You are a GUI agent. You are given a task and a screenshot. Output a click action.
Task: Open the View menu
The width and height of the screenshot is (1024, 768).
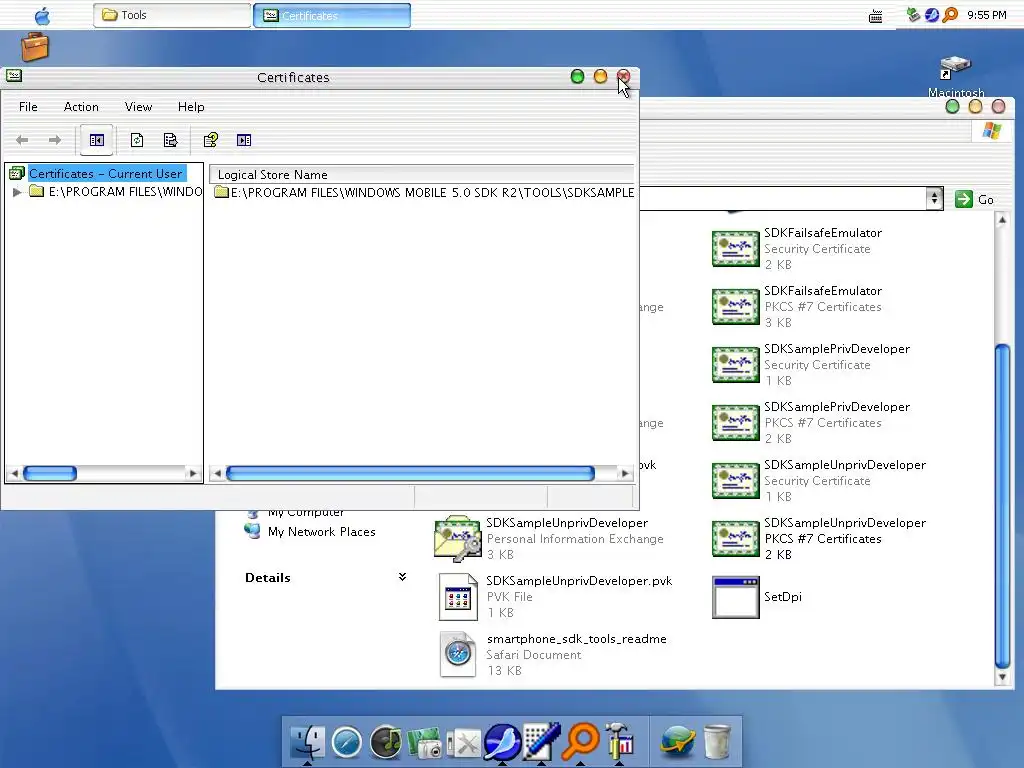(x=138, y=106)
